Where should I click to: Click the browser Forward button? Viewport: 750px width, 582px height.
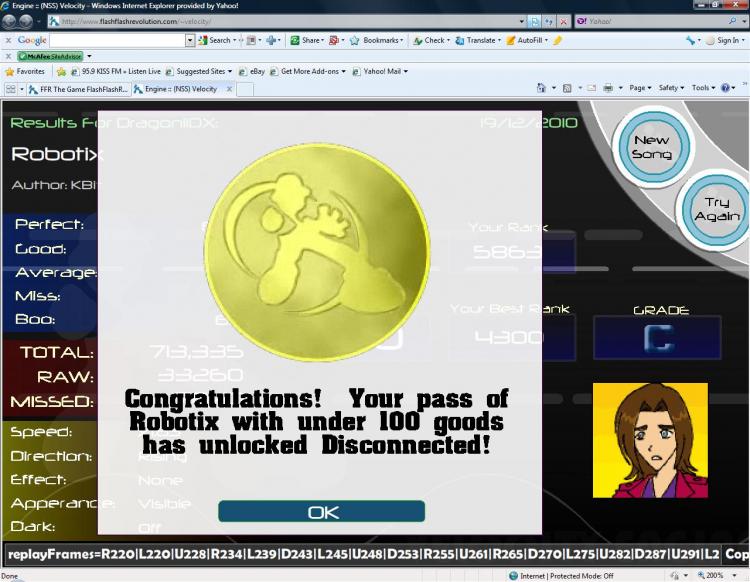tap(25, 21)
